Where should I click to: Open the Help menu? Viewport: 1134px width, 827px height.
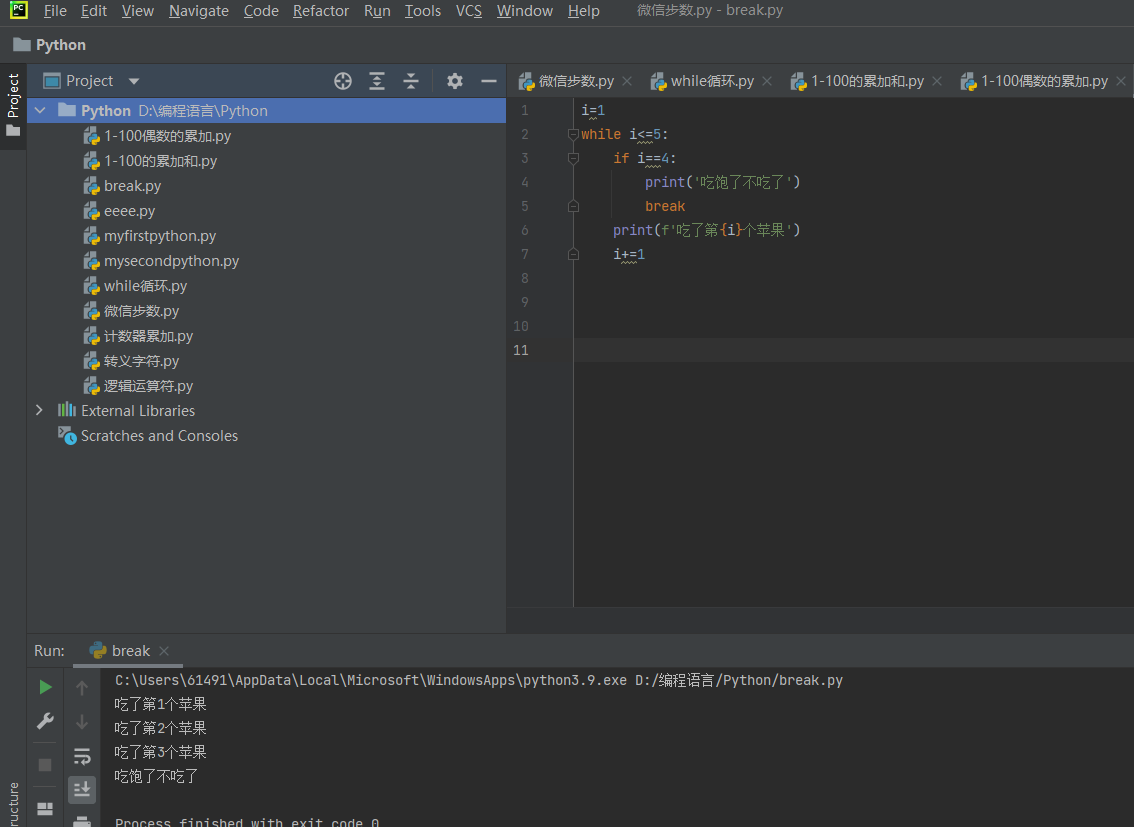pyautogui.click(x=584, y=11)
